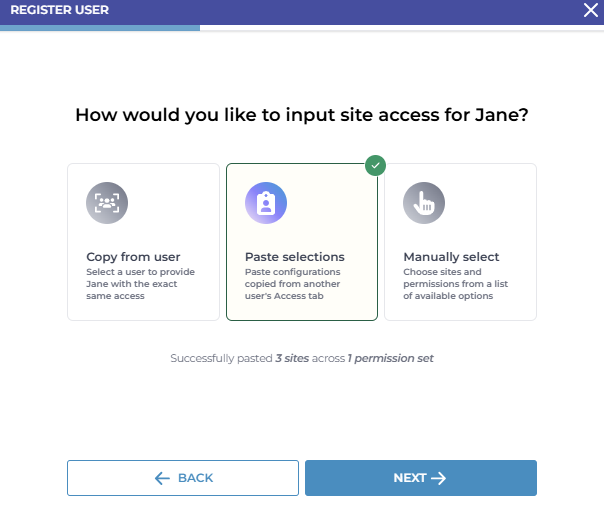The width and height of the screenshot is (604, 510).
Task: Click the "How would you like to input" heading
Action: (302, 116)
